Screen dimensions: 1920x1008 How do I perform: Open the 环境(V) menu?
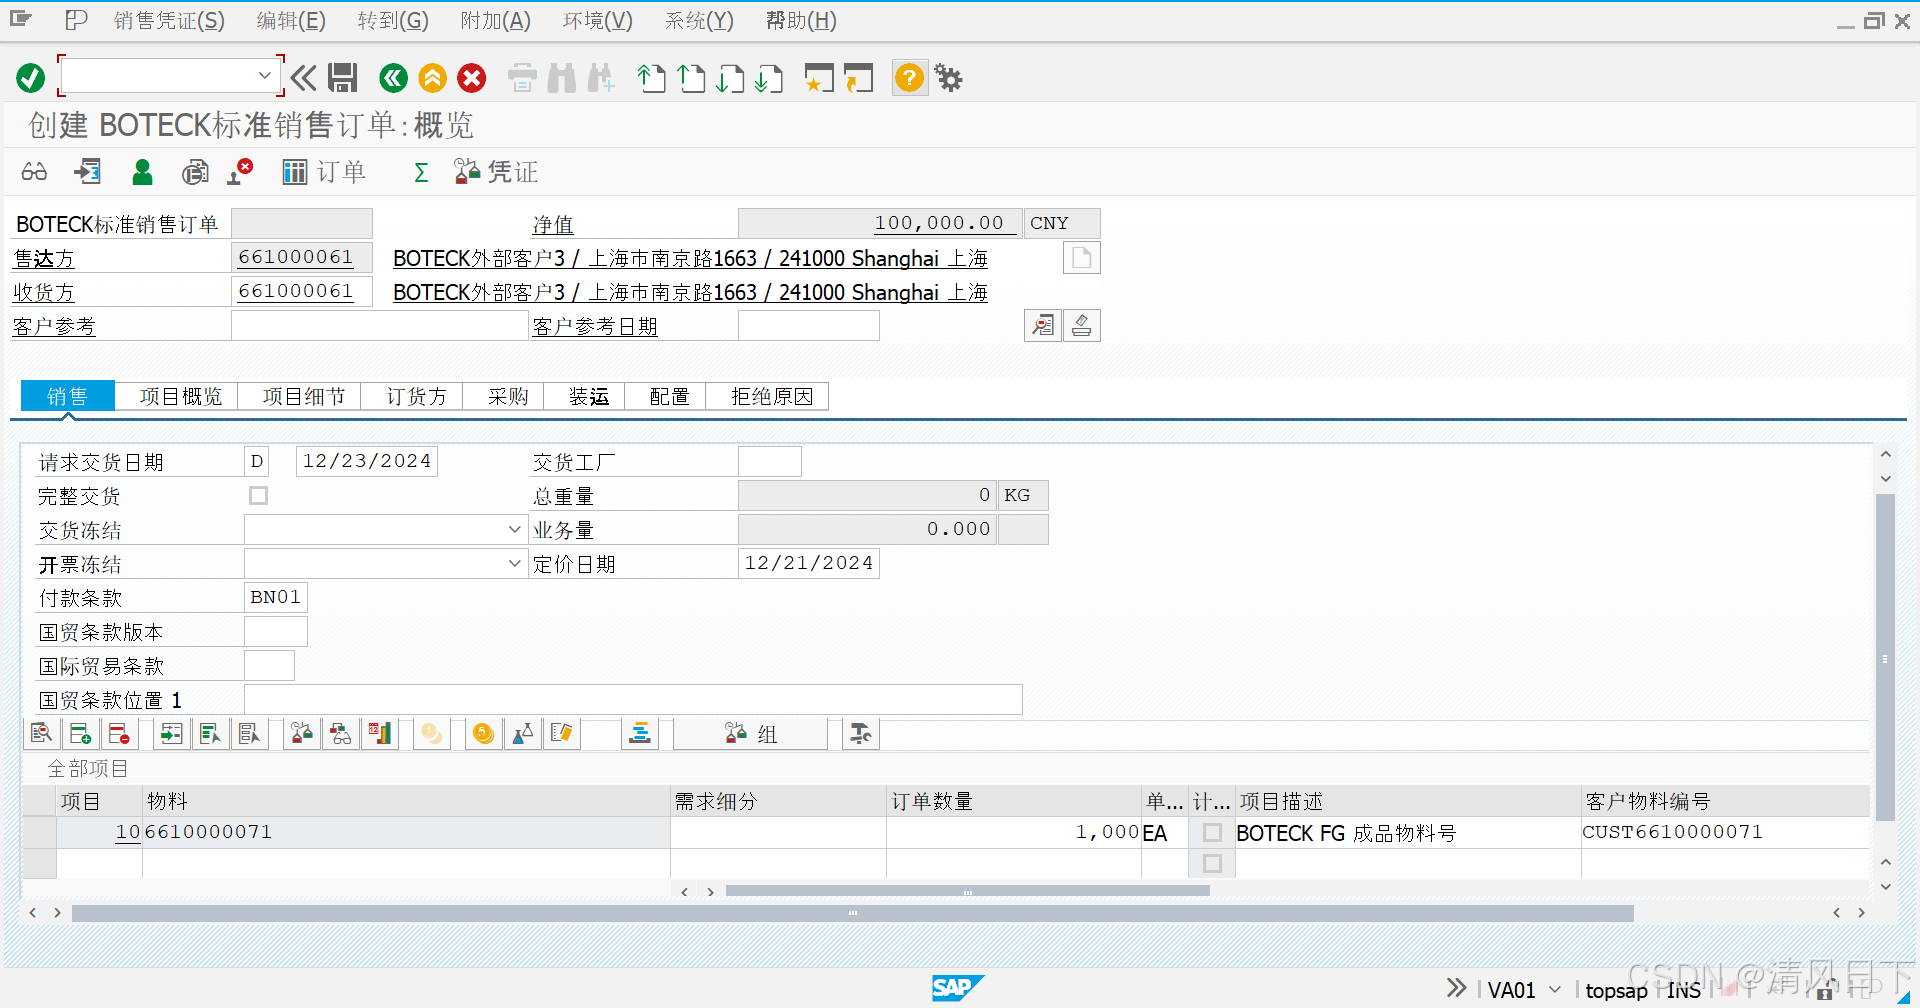point(598,21)
